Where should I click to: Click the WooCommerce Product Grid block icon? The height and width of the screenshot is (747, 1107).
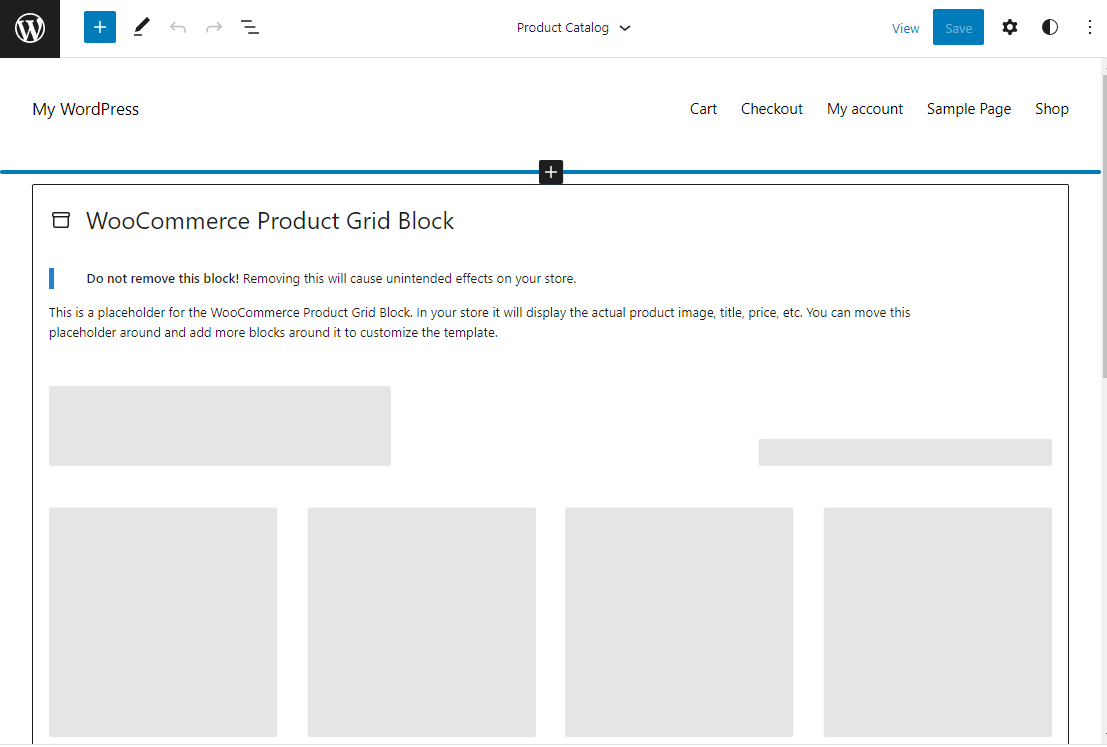click(61, 219)
